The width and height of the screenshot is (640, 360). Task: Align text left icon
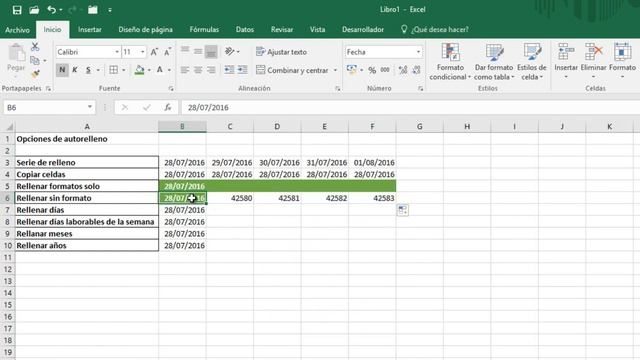[x=185, y=70]
